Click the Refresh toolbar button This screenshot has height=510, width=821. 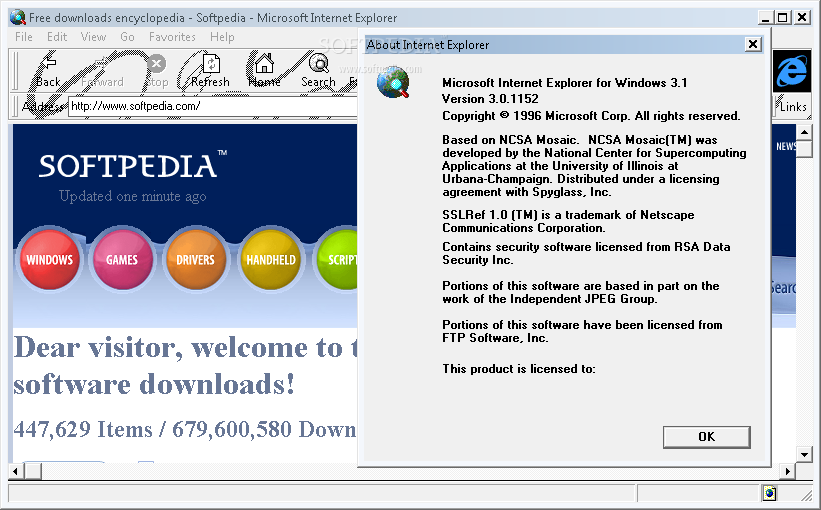(210, 71)
